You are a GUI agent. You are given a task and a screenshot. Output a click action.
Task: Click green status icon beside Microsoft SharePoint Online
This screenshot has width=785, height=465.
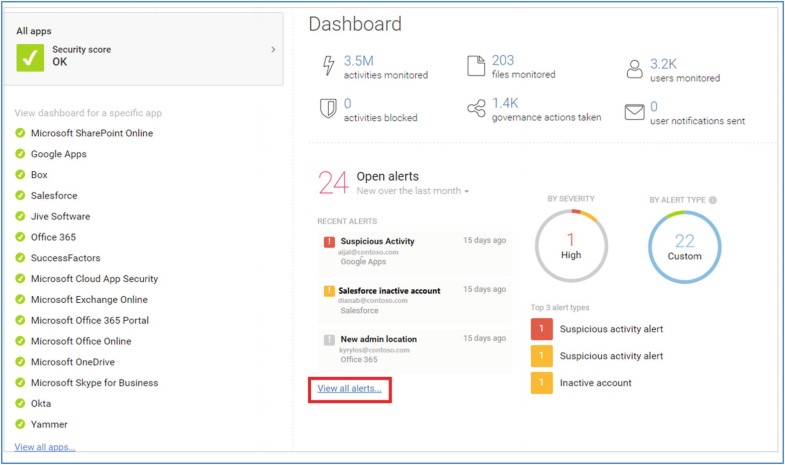coord(20,133)
